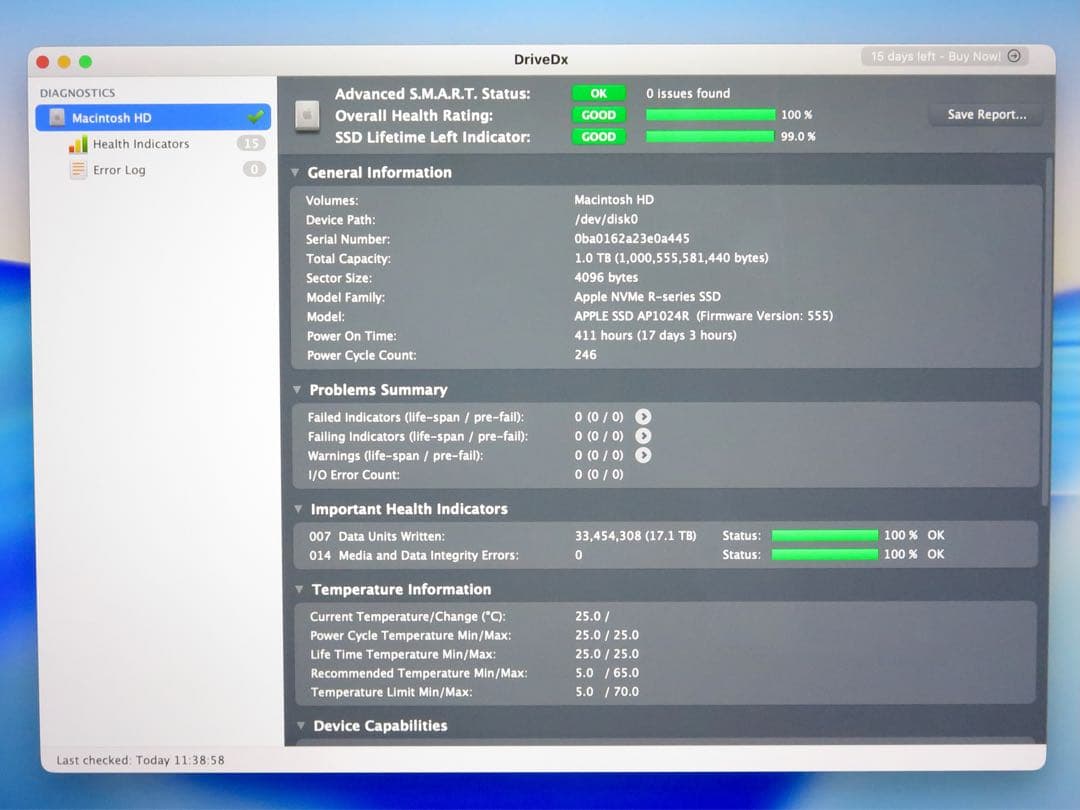Click 'Apple NVMe R-series SSD' model family
Viewport: 1080px width, 810px height.
(x=647, y=296)
